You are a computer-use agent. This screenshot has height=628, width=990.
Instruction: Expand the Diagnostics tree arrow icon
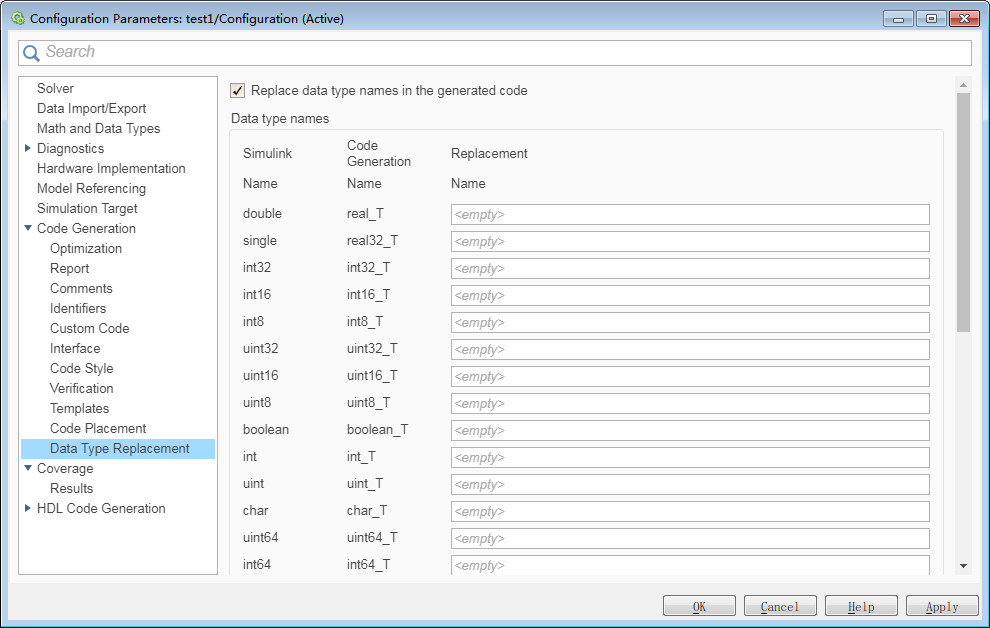[x=29, y=148]
